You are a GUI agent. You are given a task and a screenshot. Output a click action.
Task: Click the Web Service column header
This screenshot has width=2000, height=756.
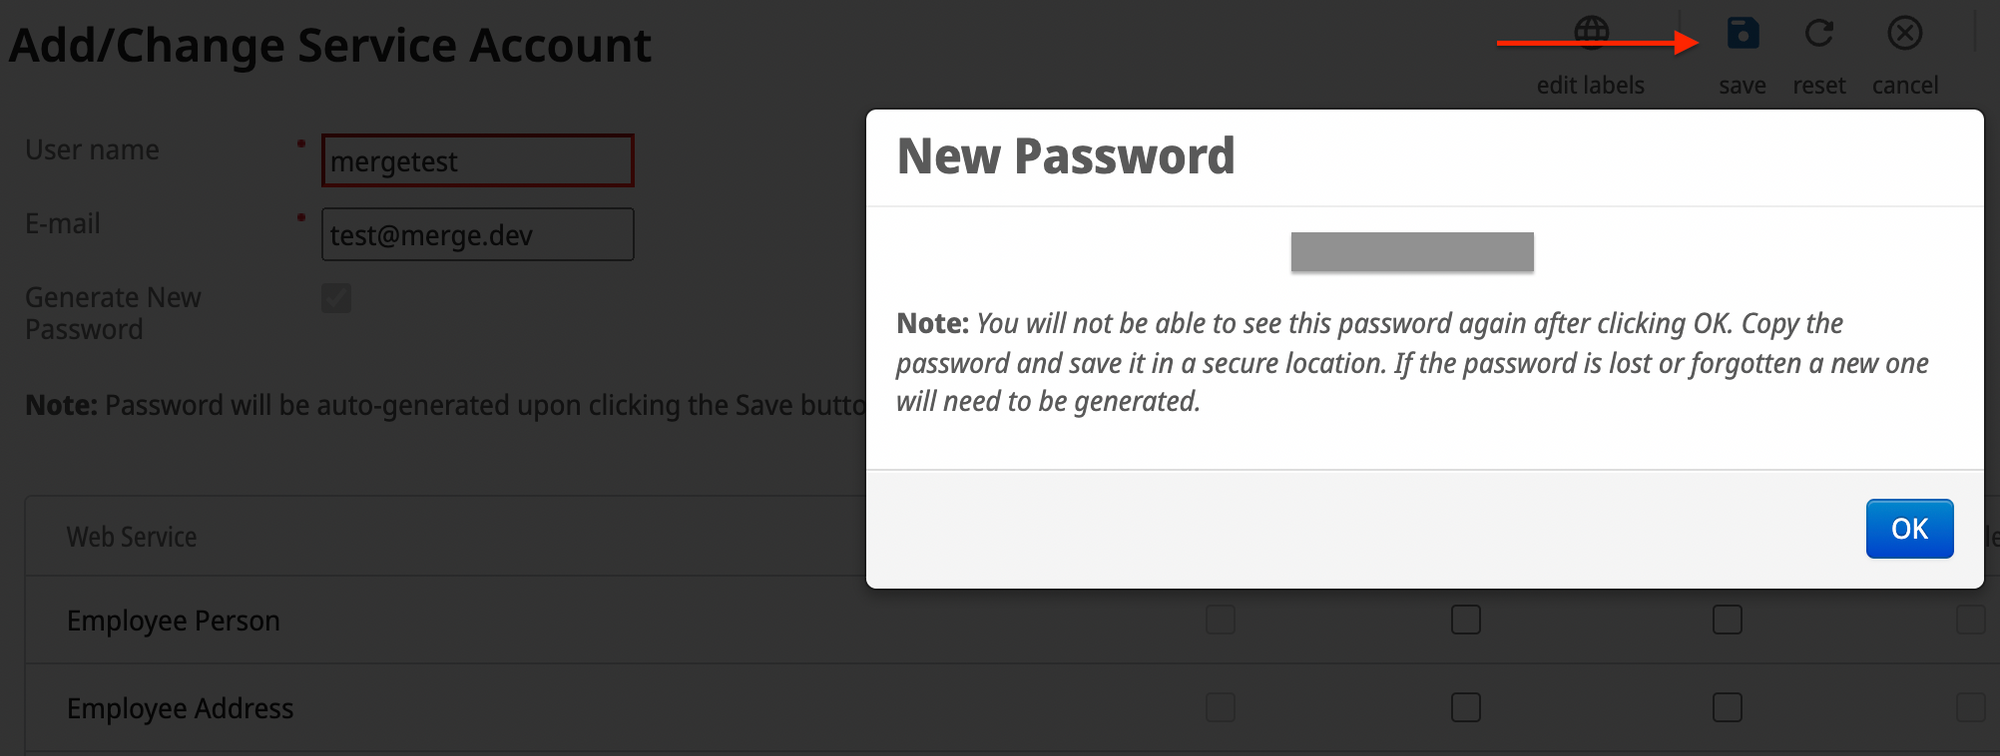click(x=132, y=537)
